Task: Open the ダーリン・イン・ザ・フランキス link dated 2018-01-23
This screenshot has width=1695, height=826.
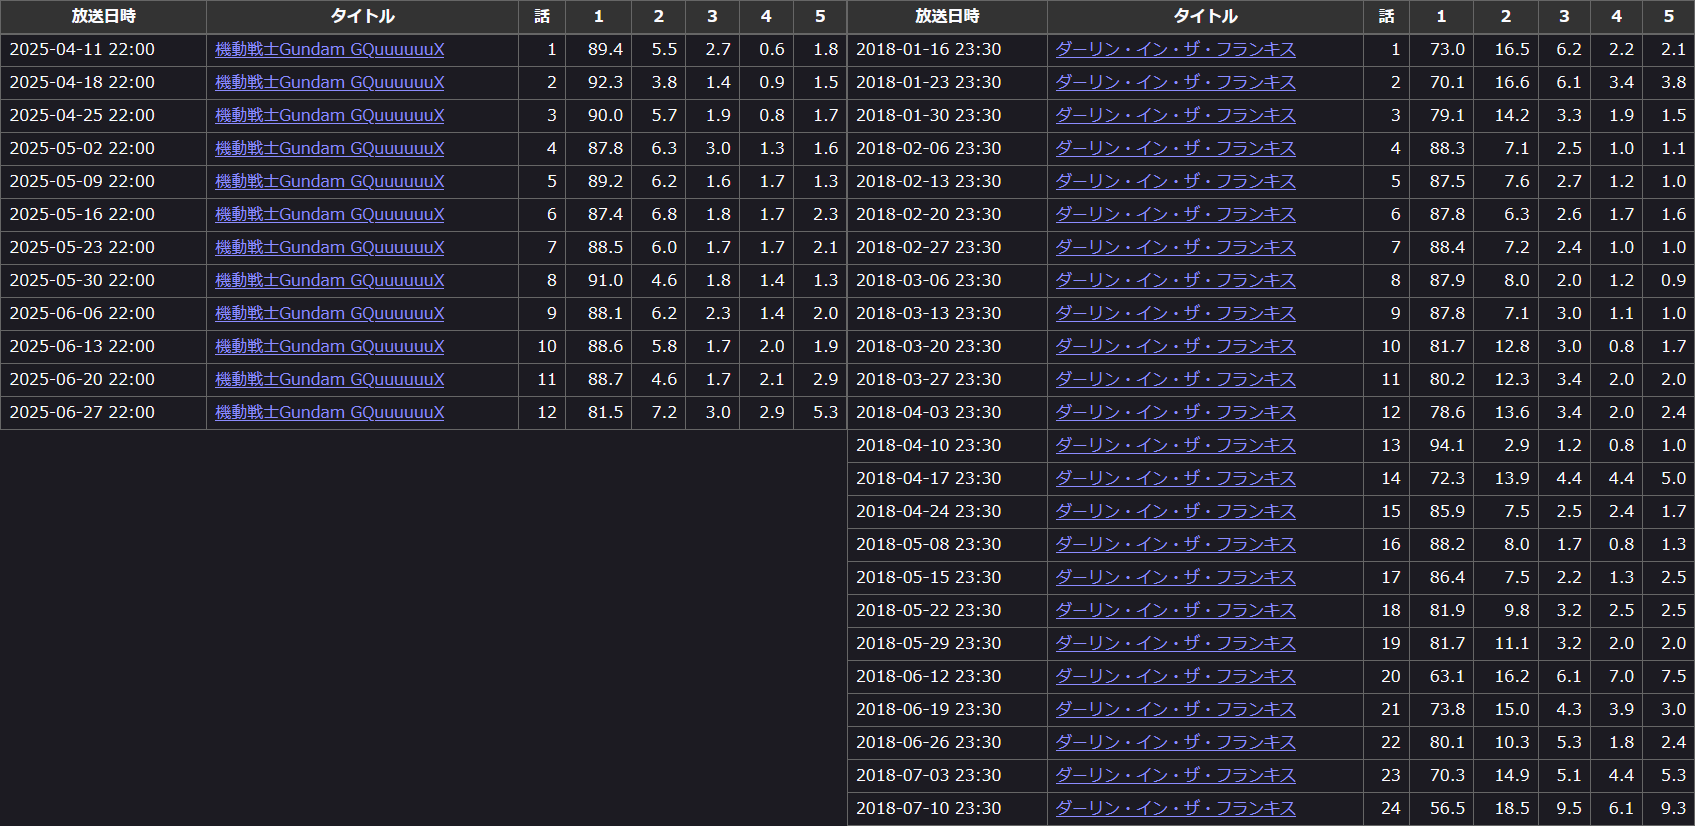Action: [1175, 82]
